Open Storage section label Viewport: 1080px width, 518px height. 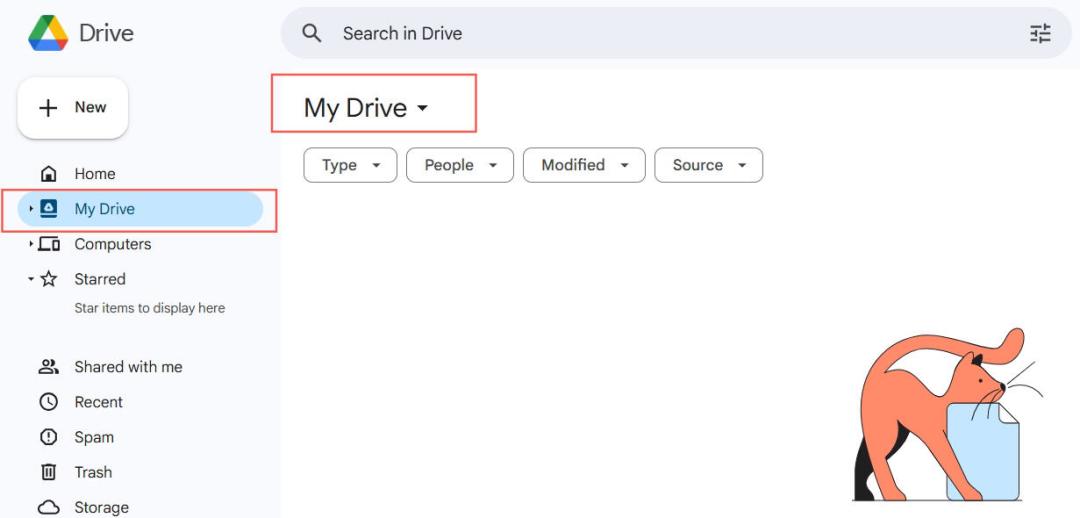pos(101,508)
